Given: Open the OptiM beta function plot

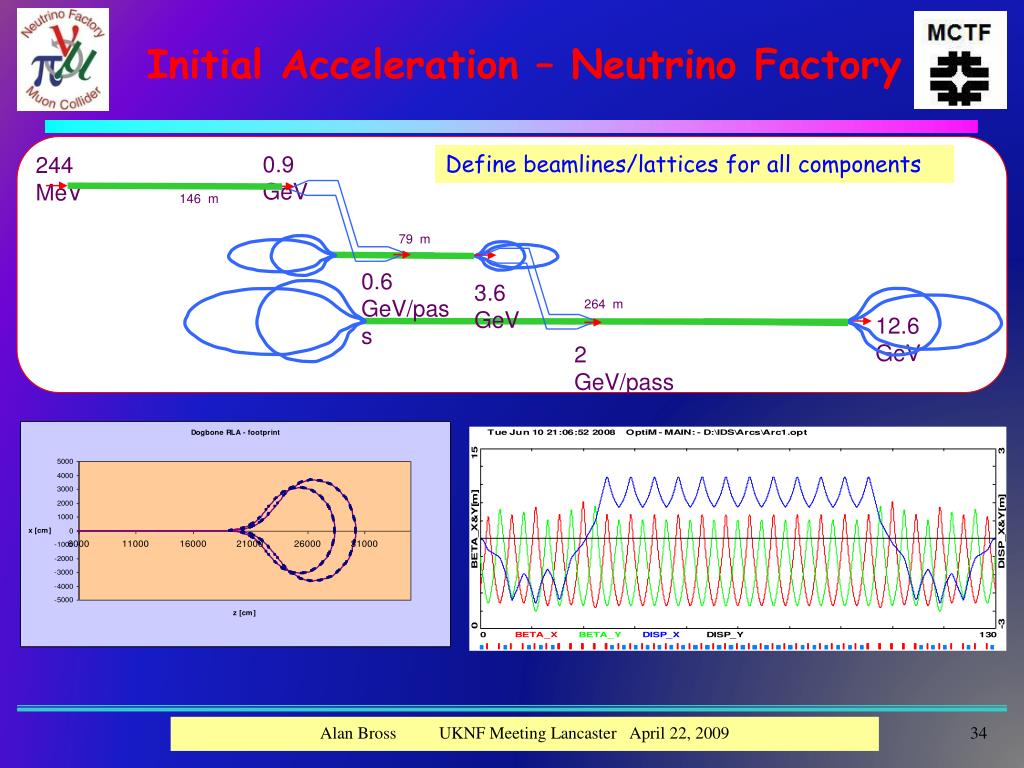Looking at the screenshot, I should tap(737, 539).
